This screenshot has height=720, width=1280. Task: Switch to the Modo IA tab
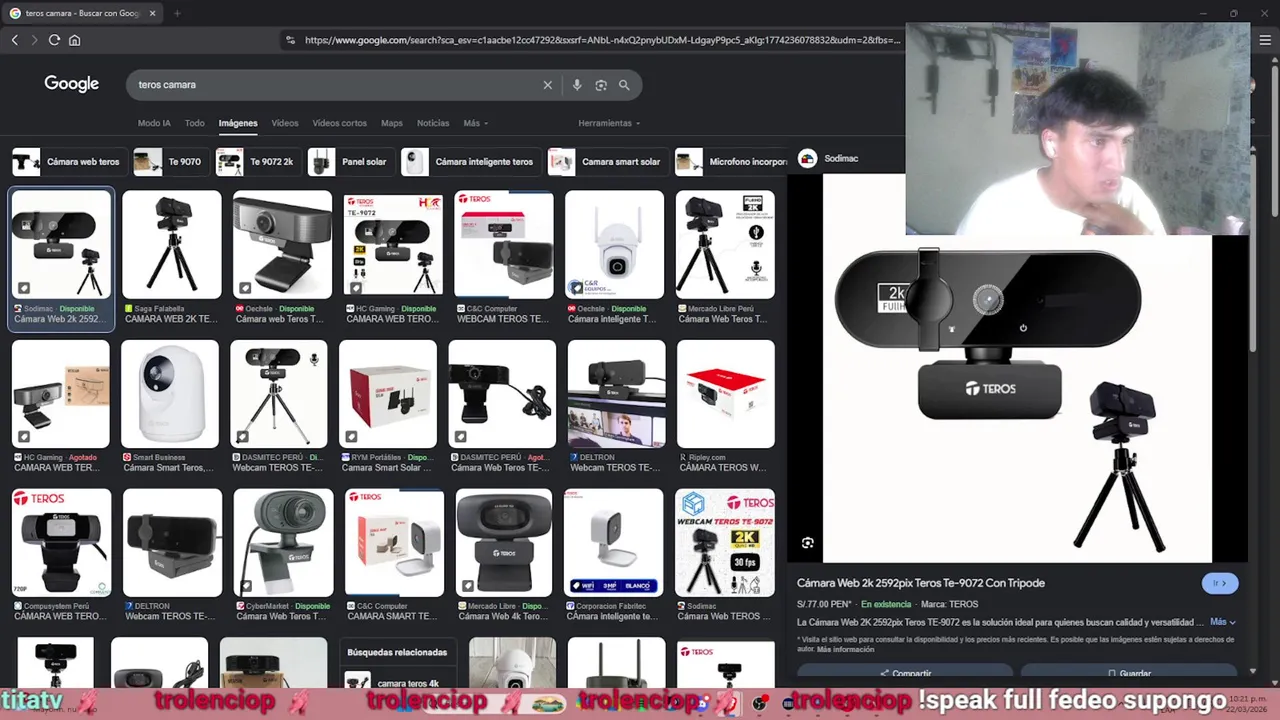pyautogui.click(x=154, y=123)
